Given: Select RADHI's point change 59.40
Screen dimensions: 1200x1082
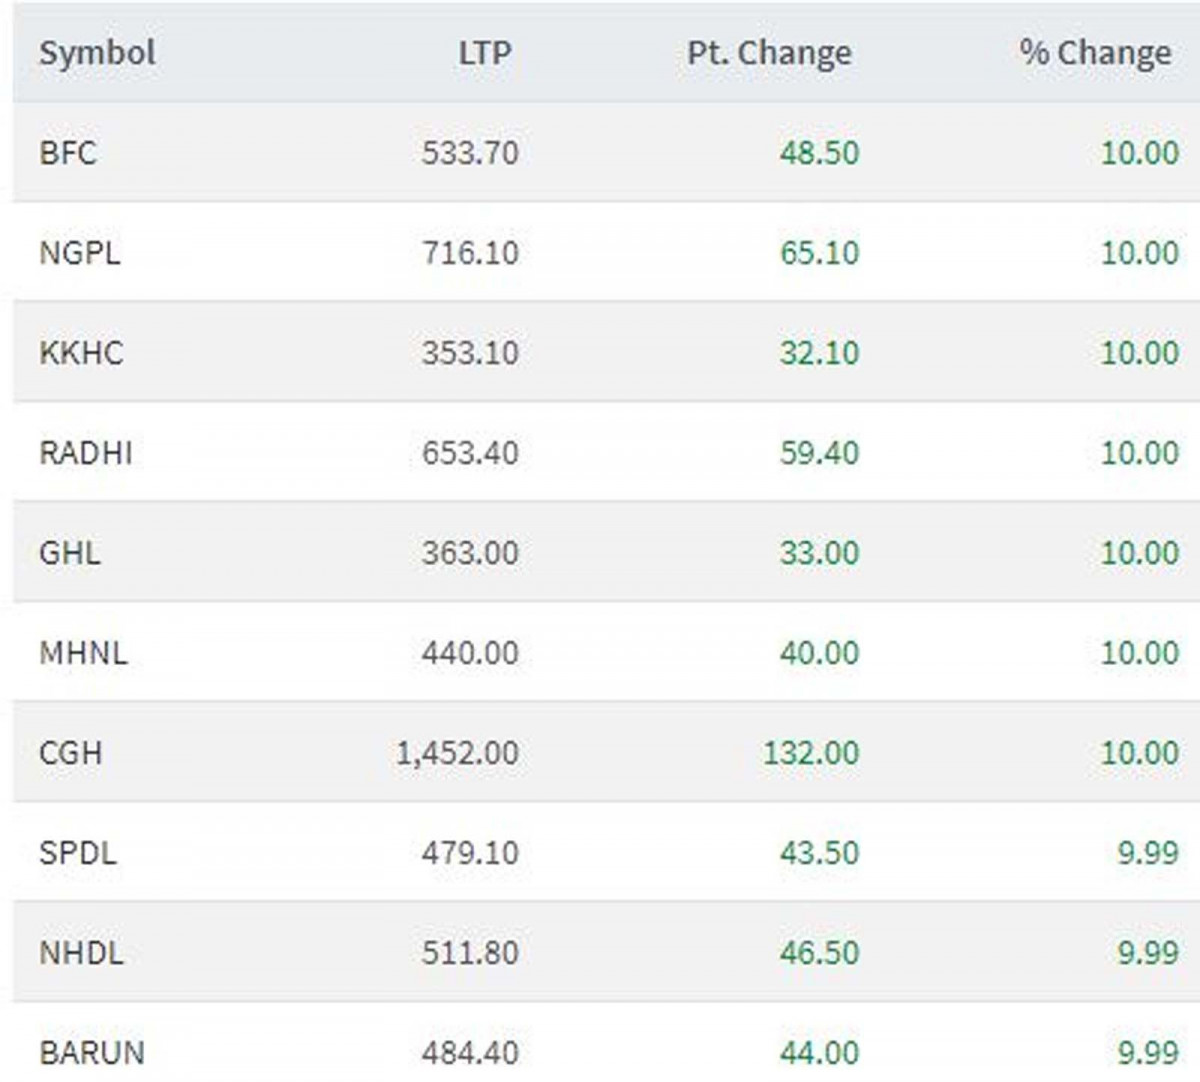Looking at the screenshot, I should [x=819, y=453].
